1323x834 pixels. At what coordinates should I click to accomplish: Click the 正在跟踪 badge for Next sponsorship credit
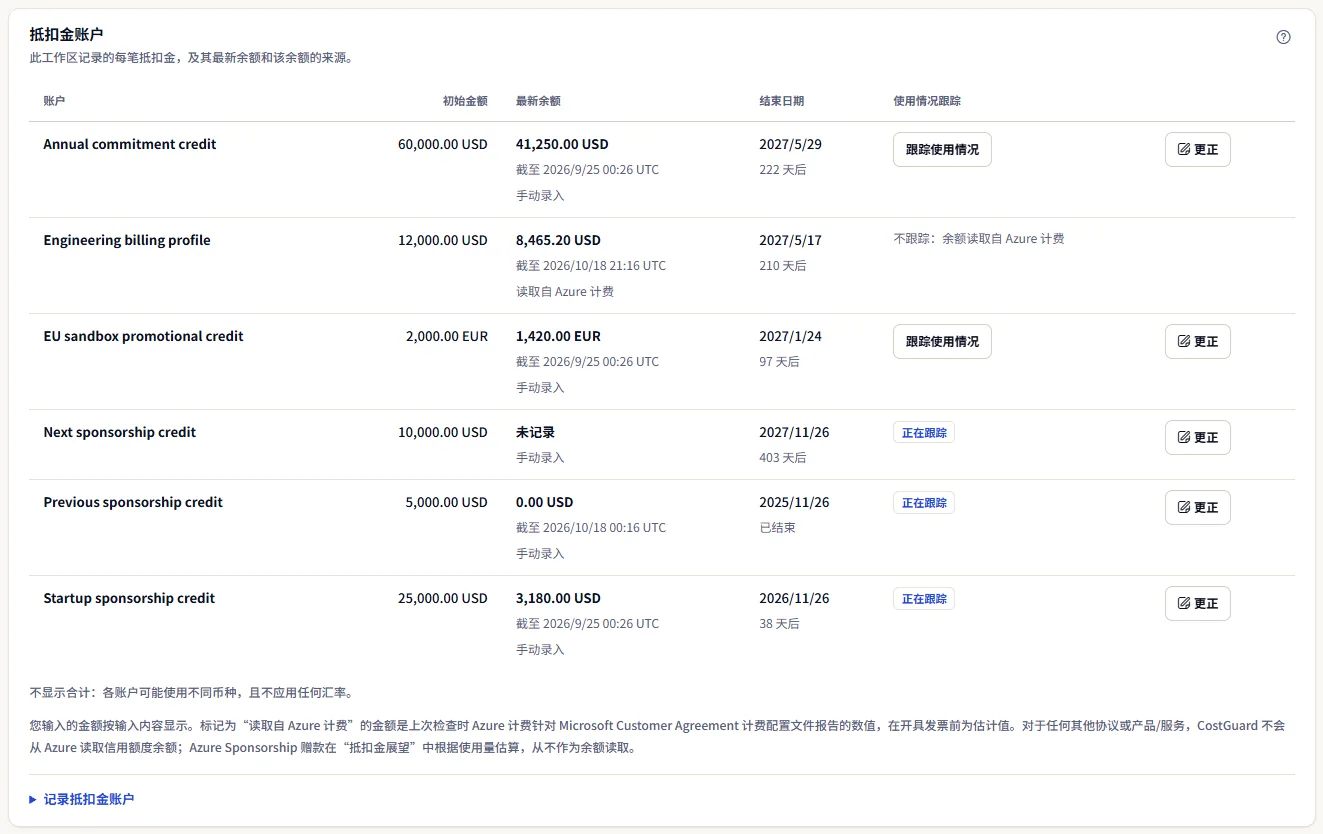(x=924, y=433)
